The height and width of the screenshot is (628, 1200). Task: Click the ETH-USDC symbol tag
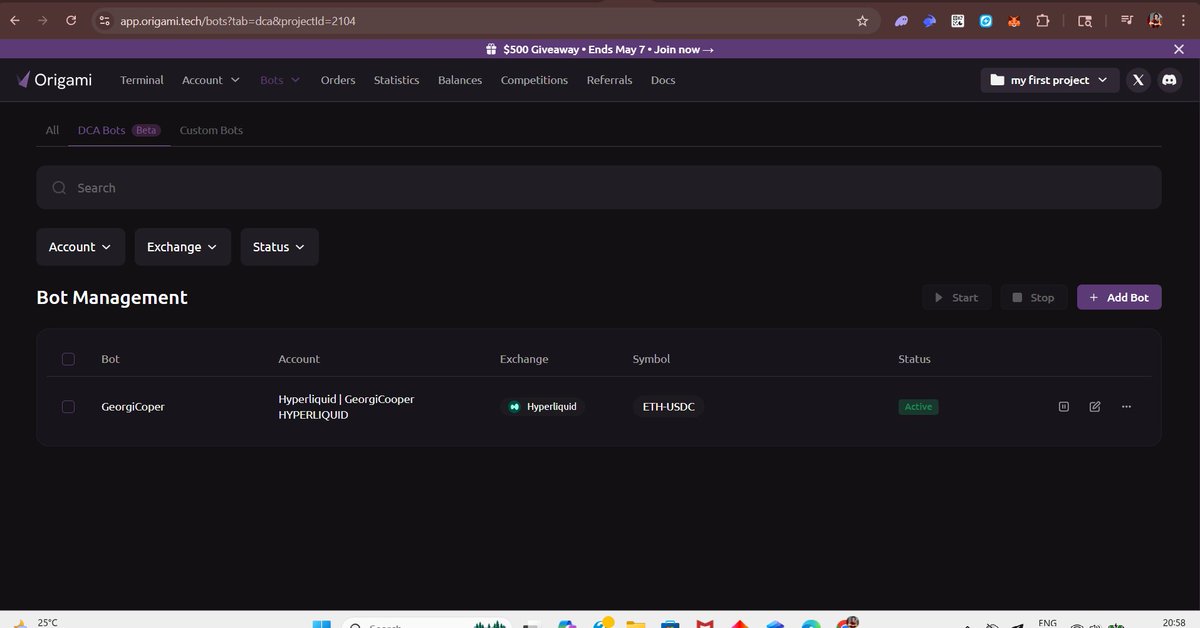(x=668, y=407)
